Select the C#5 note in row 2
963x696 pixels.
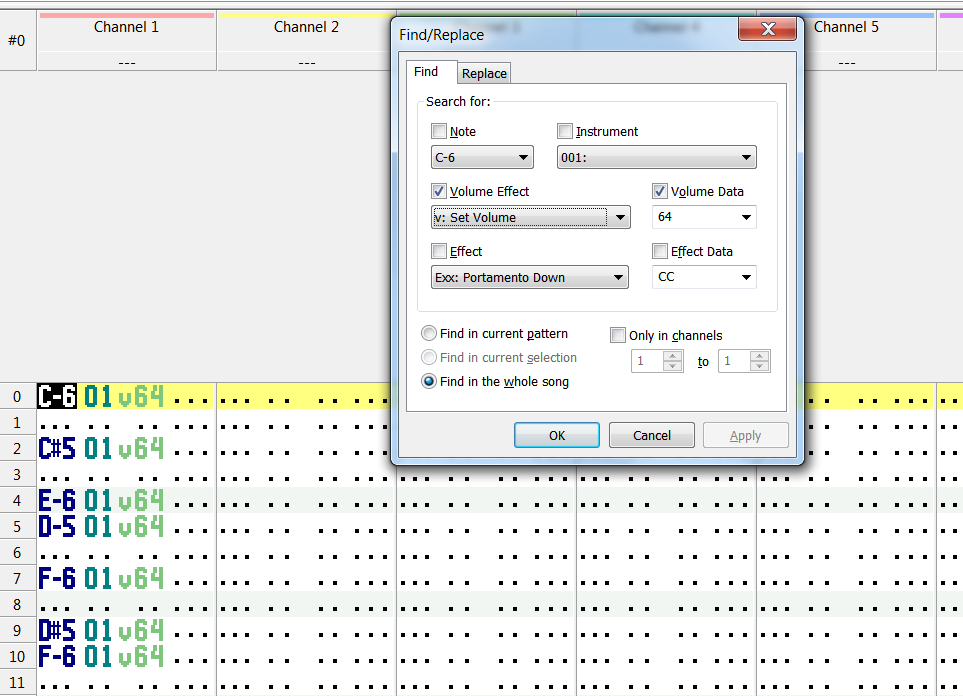(57, 447)
